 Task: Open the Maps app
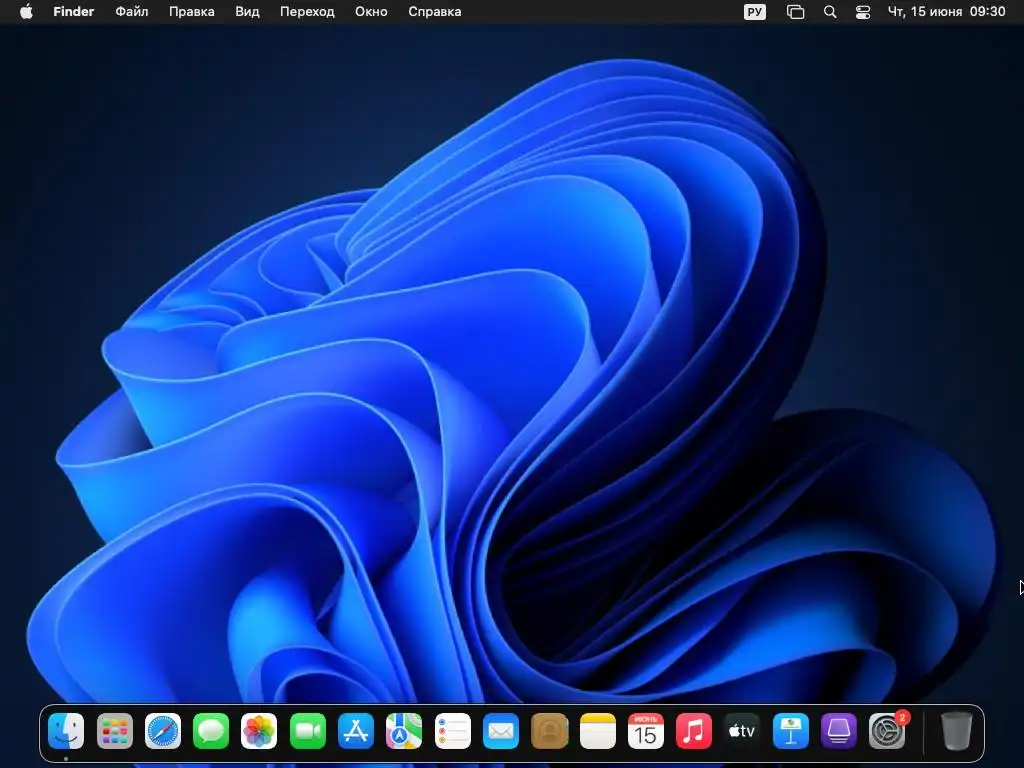tap(404, 731)
